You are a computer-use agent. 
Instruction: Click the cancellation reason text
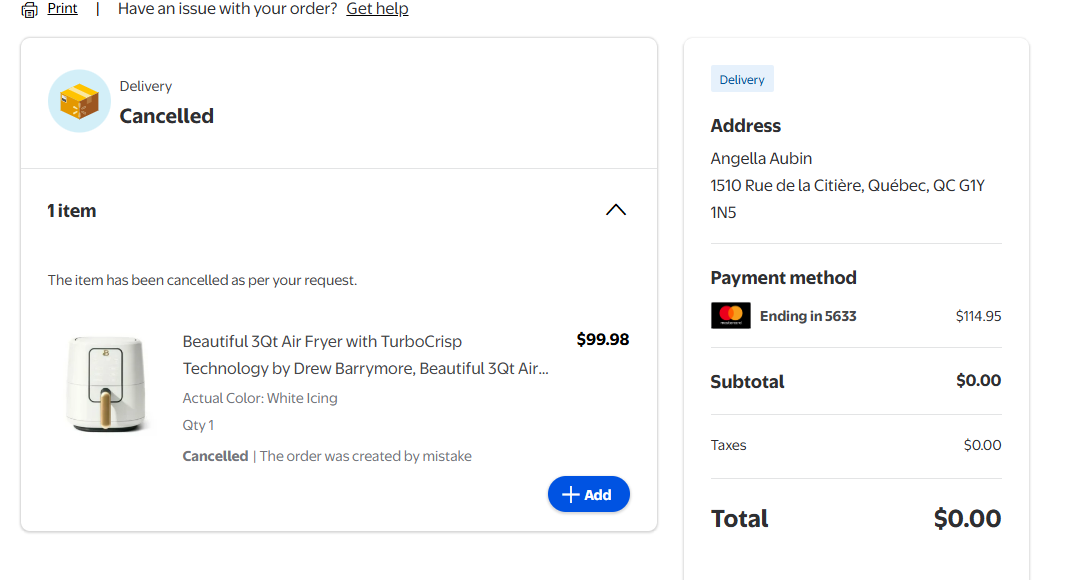click(x=365, y=456)
